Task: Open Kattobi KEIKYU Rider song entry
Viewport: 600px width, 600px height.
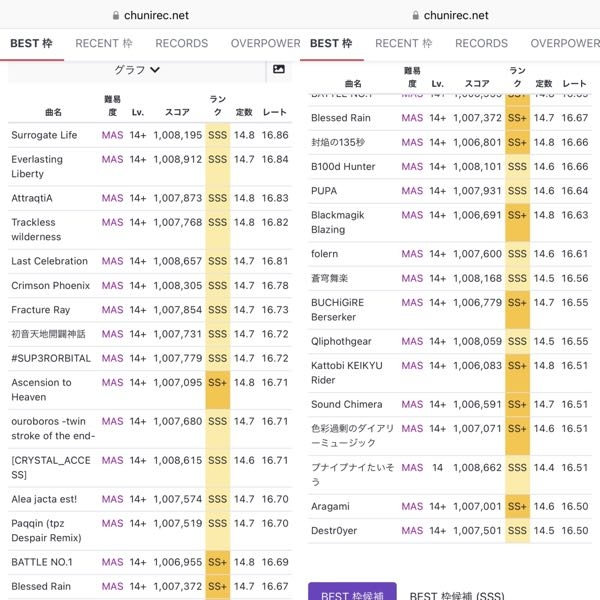Action: (x=346, y=372)
